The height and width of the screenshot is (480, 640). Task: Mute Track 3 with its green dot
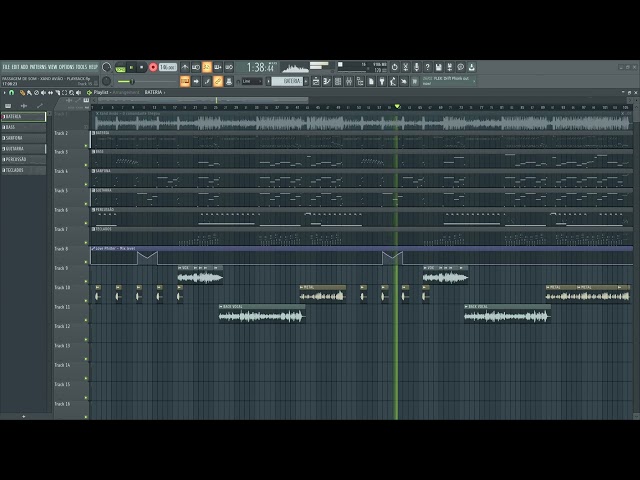click(x=86, y=165)
